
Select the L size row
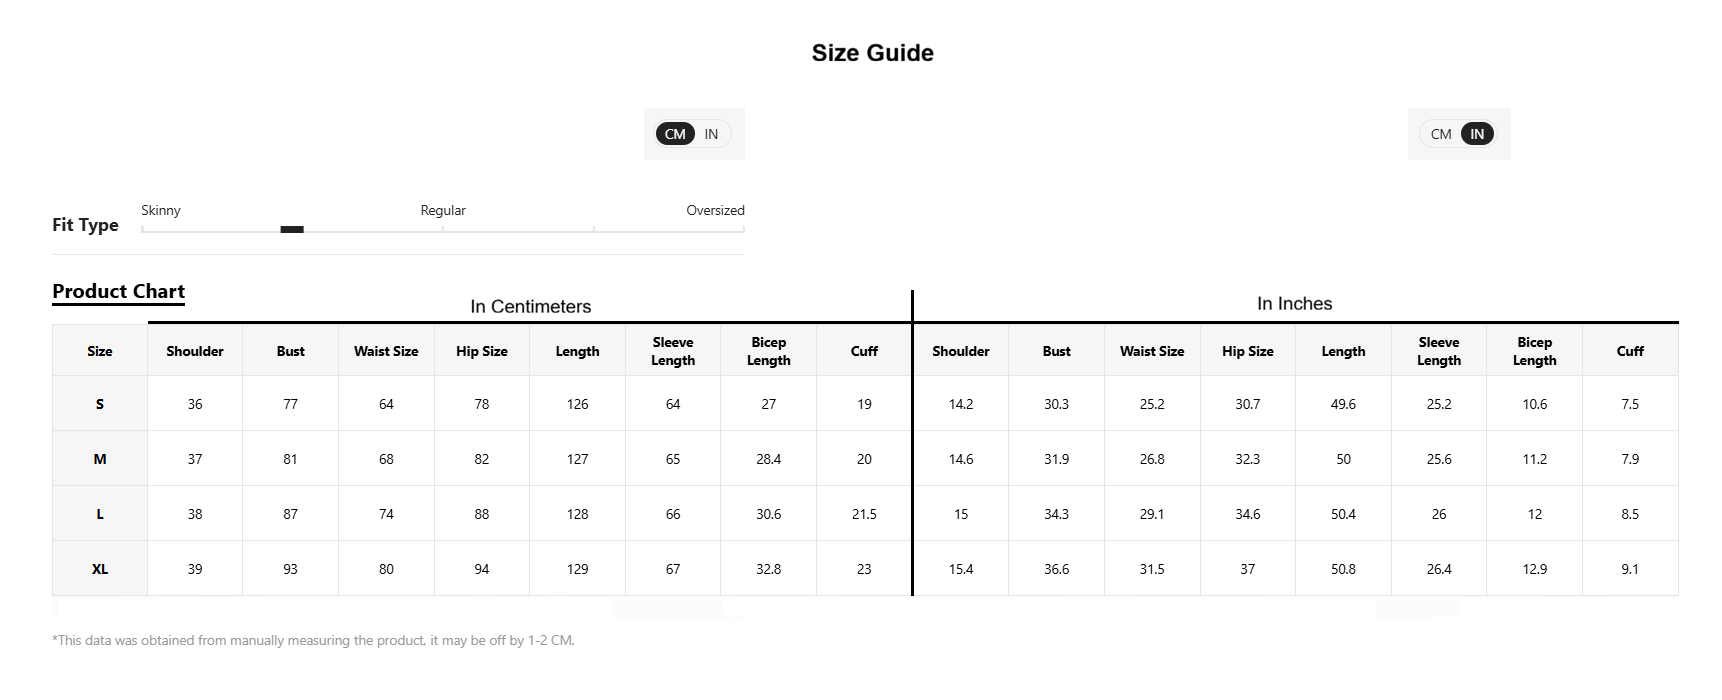(865, 514)
